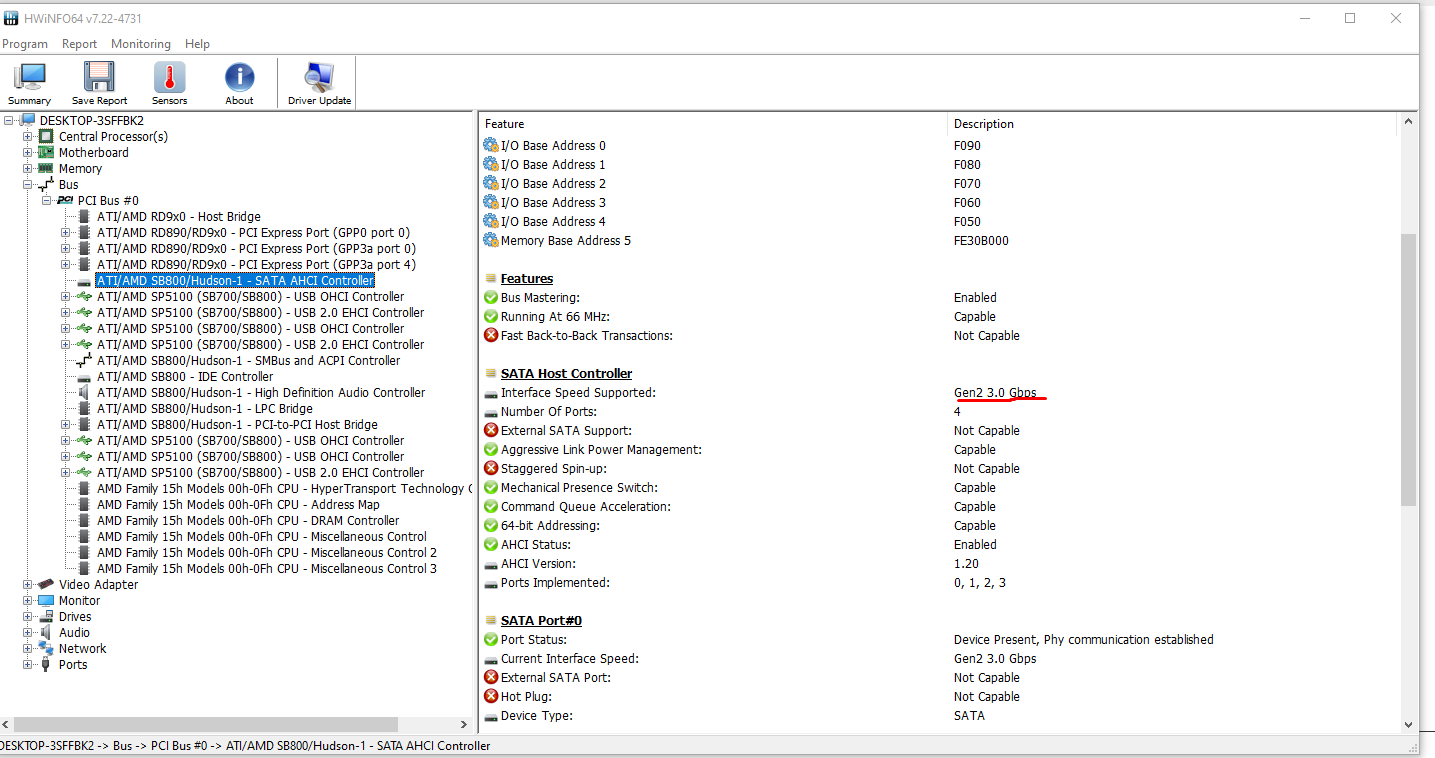This screenshot has width=1435, height=758.
Task: Launch Driver Update from toolbar
Action: (320, 83)
